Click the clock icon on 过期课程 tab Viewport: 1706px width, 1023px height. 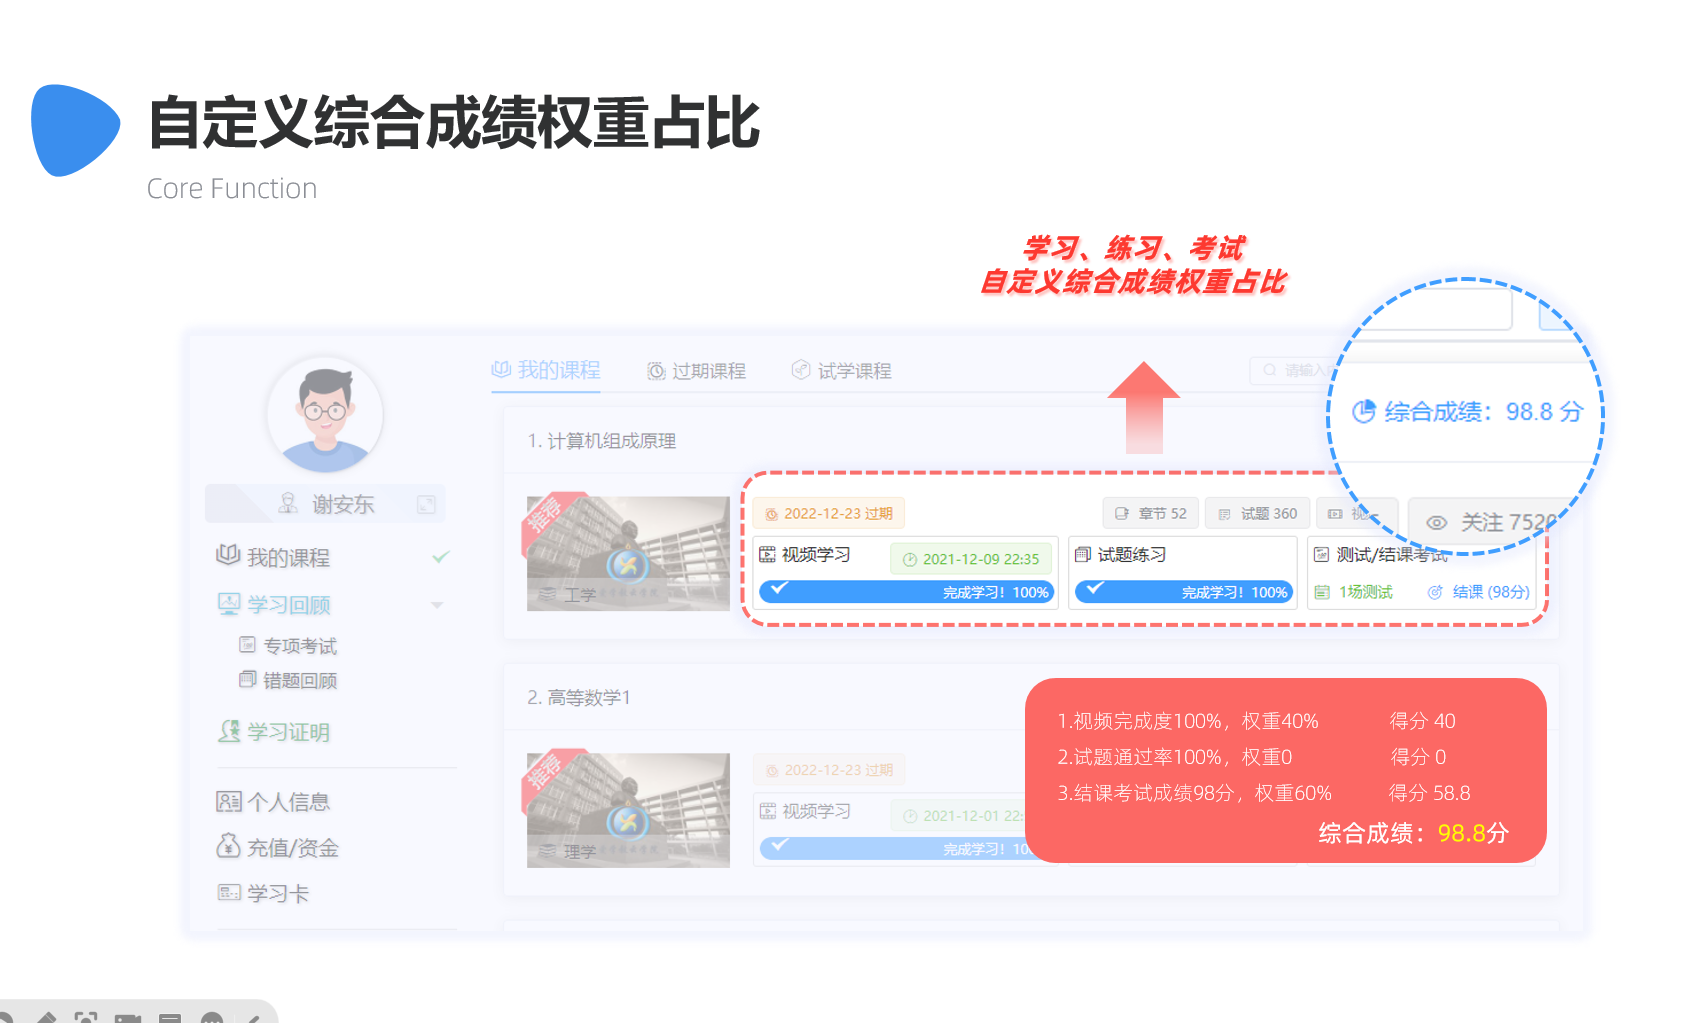(x=656, y=371)
